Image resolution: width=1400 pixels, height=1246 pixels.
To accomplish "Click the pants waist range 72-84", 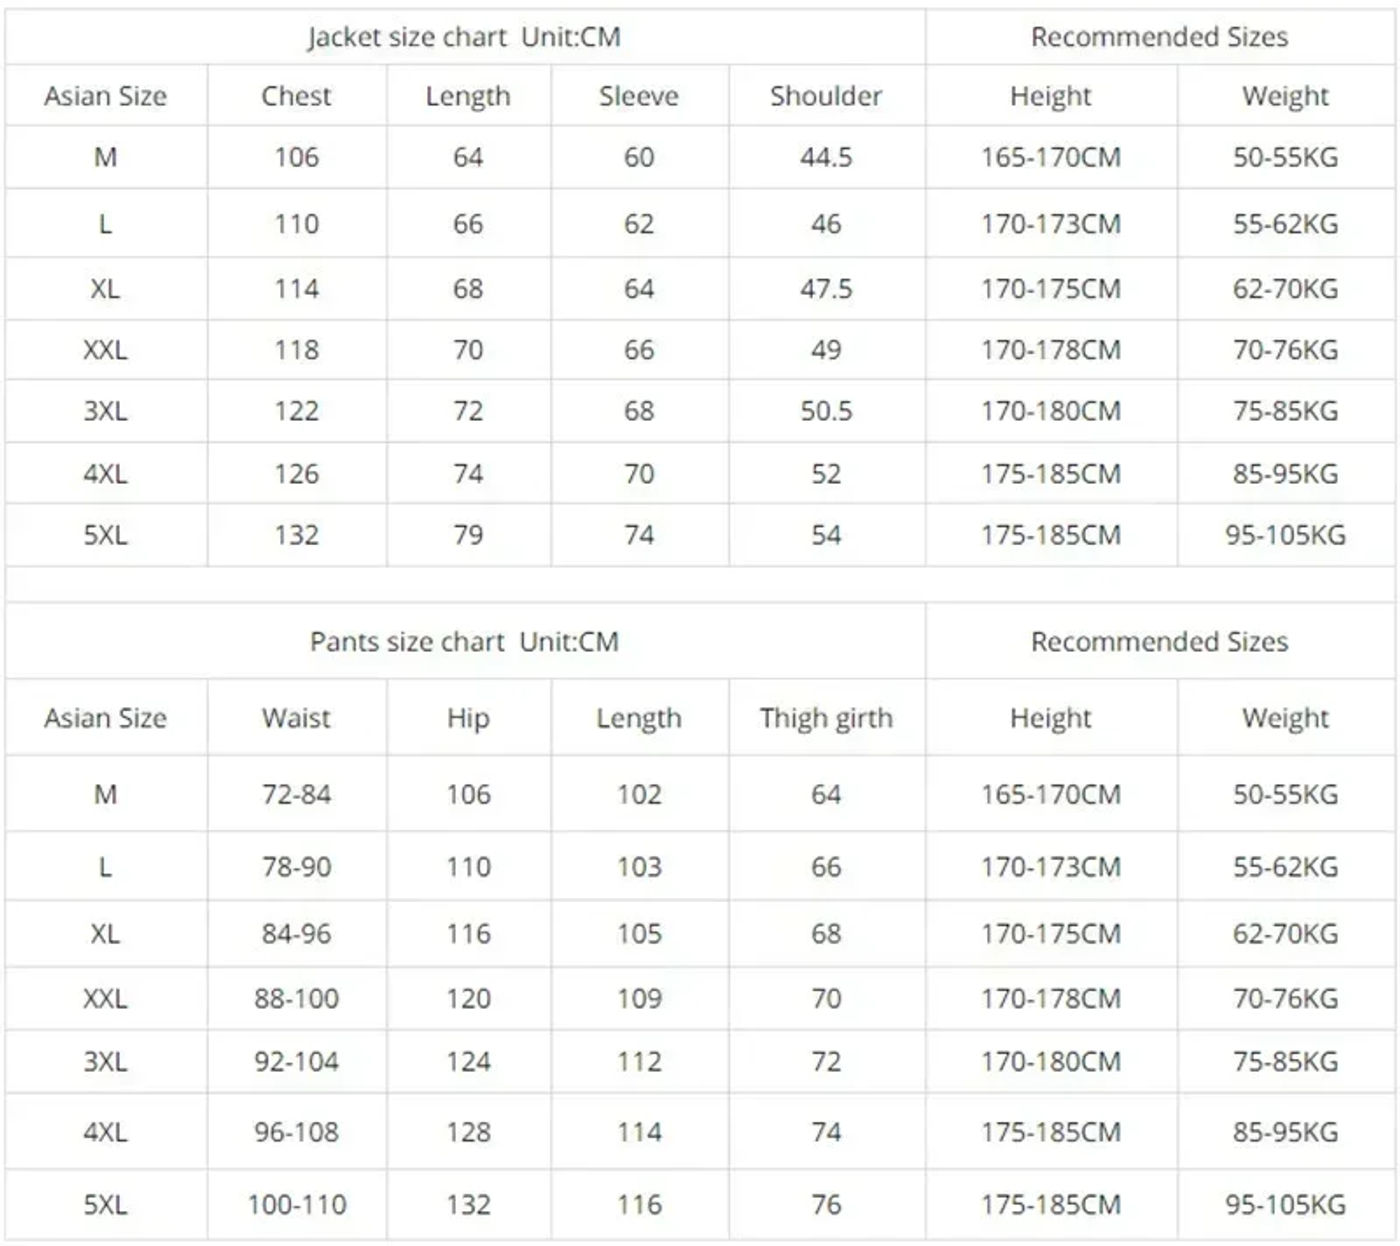I will [x=297, y=794].
